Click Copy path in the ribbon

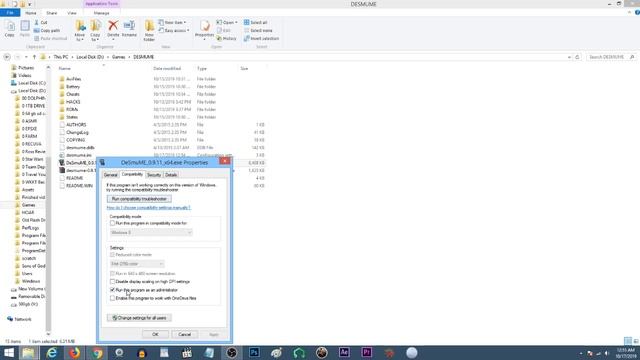click(47, 31)
